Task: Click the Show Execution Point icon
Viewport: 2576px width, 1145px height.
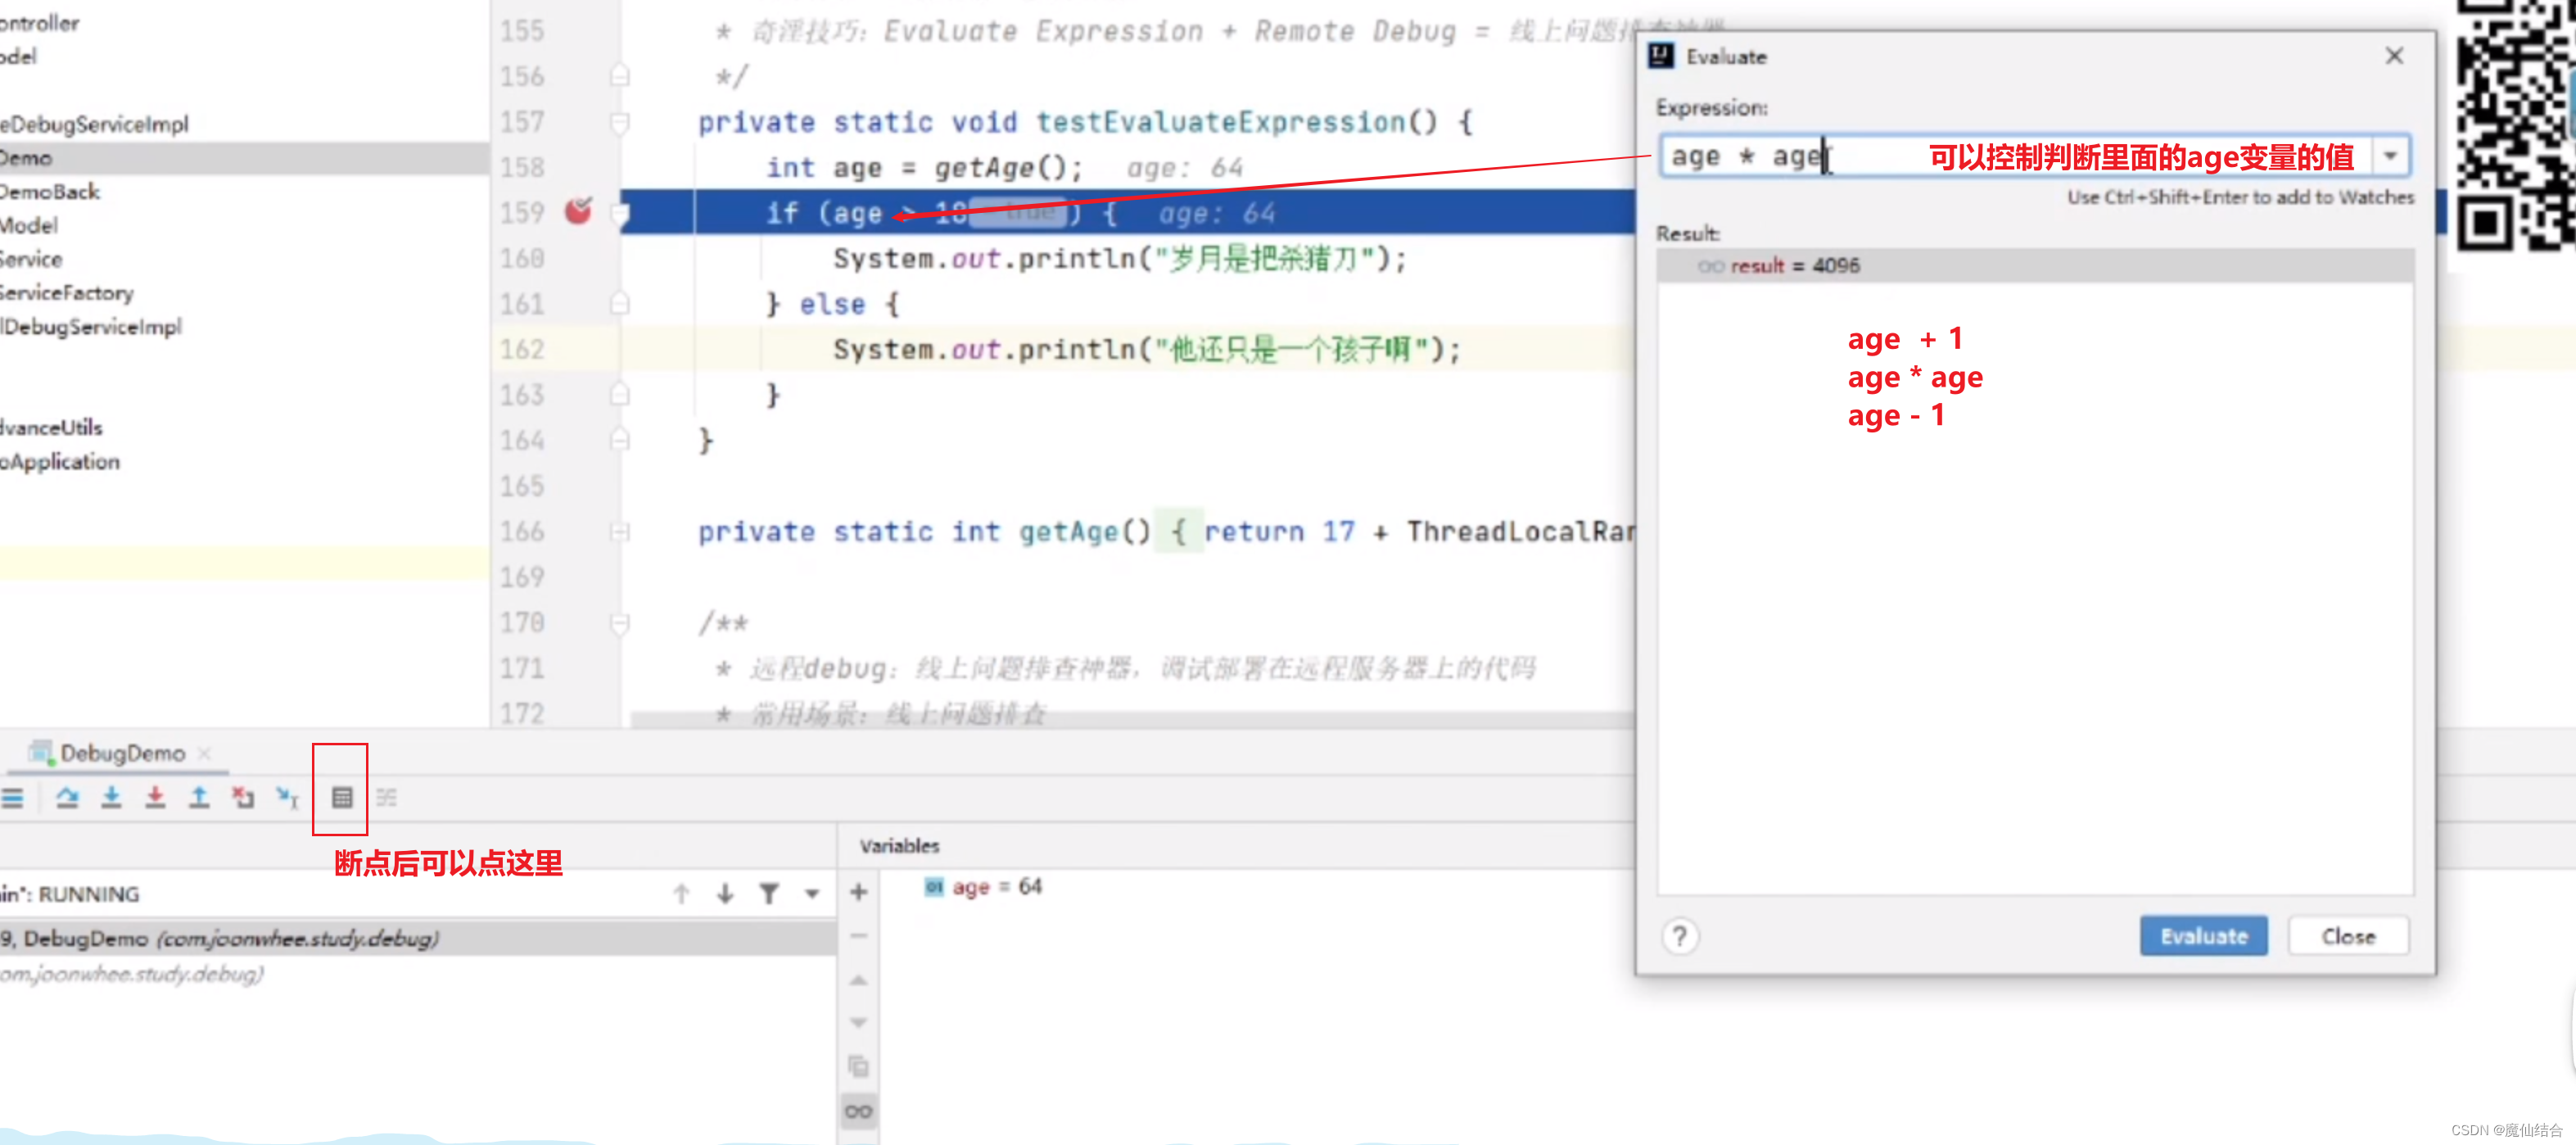Action: pos(12,797)
